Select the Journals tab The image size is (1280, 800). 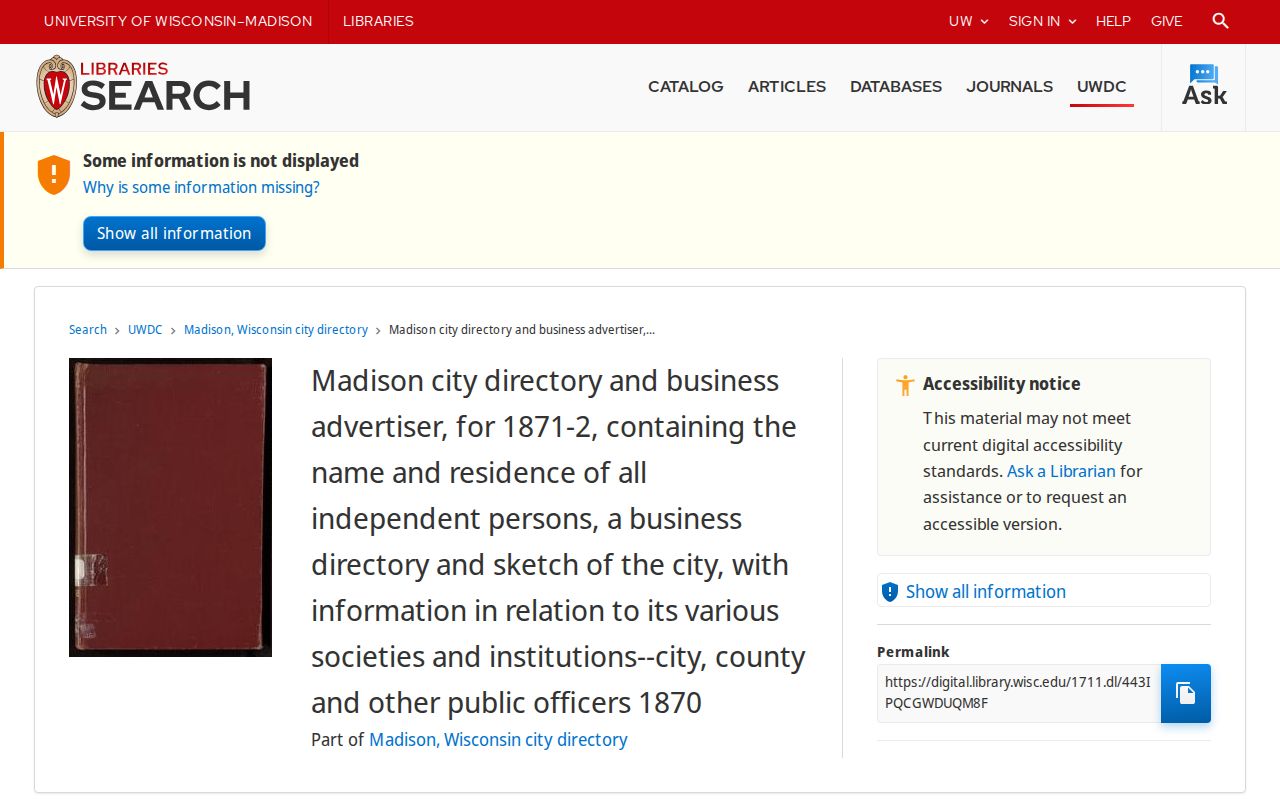coord(1009,87)
